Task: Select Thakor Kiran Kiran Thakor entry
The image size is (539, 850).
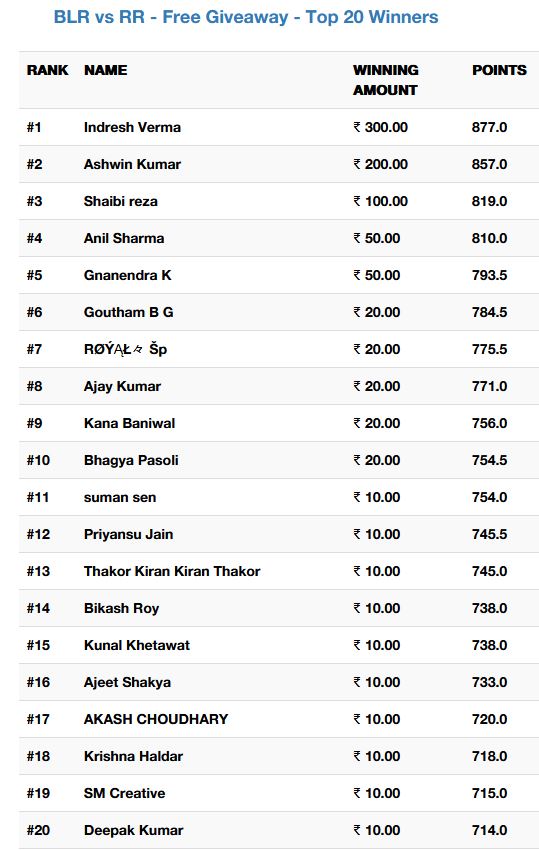Action: click(172, 571)
